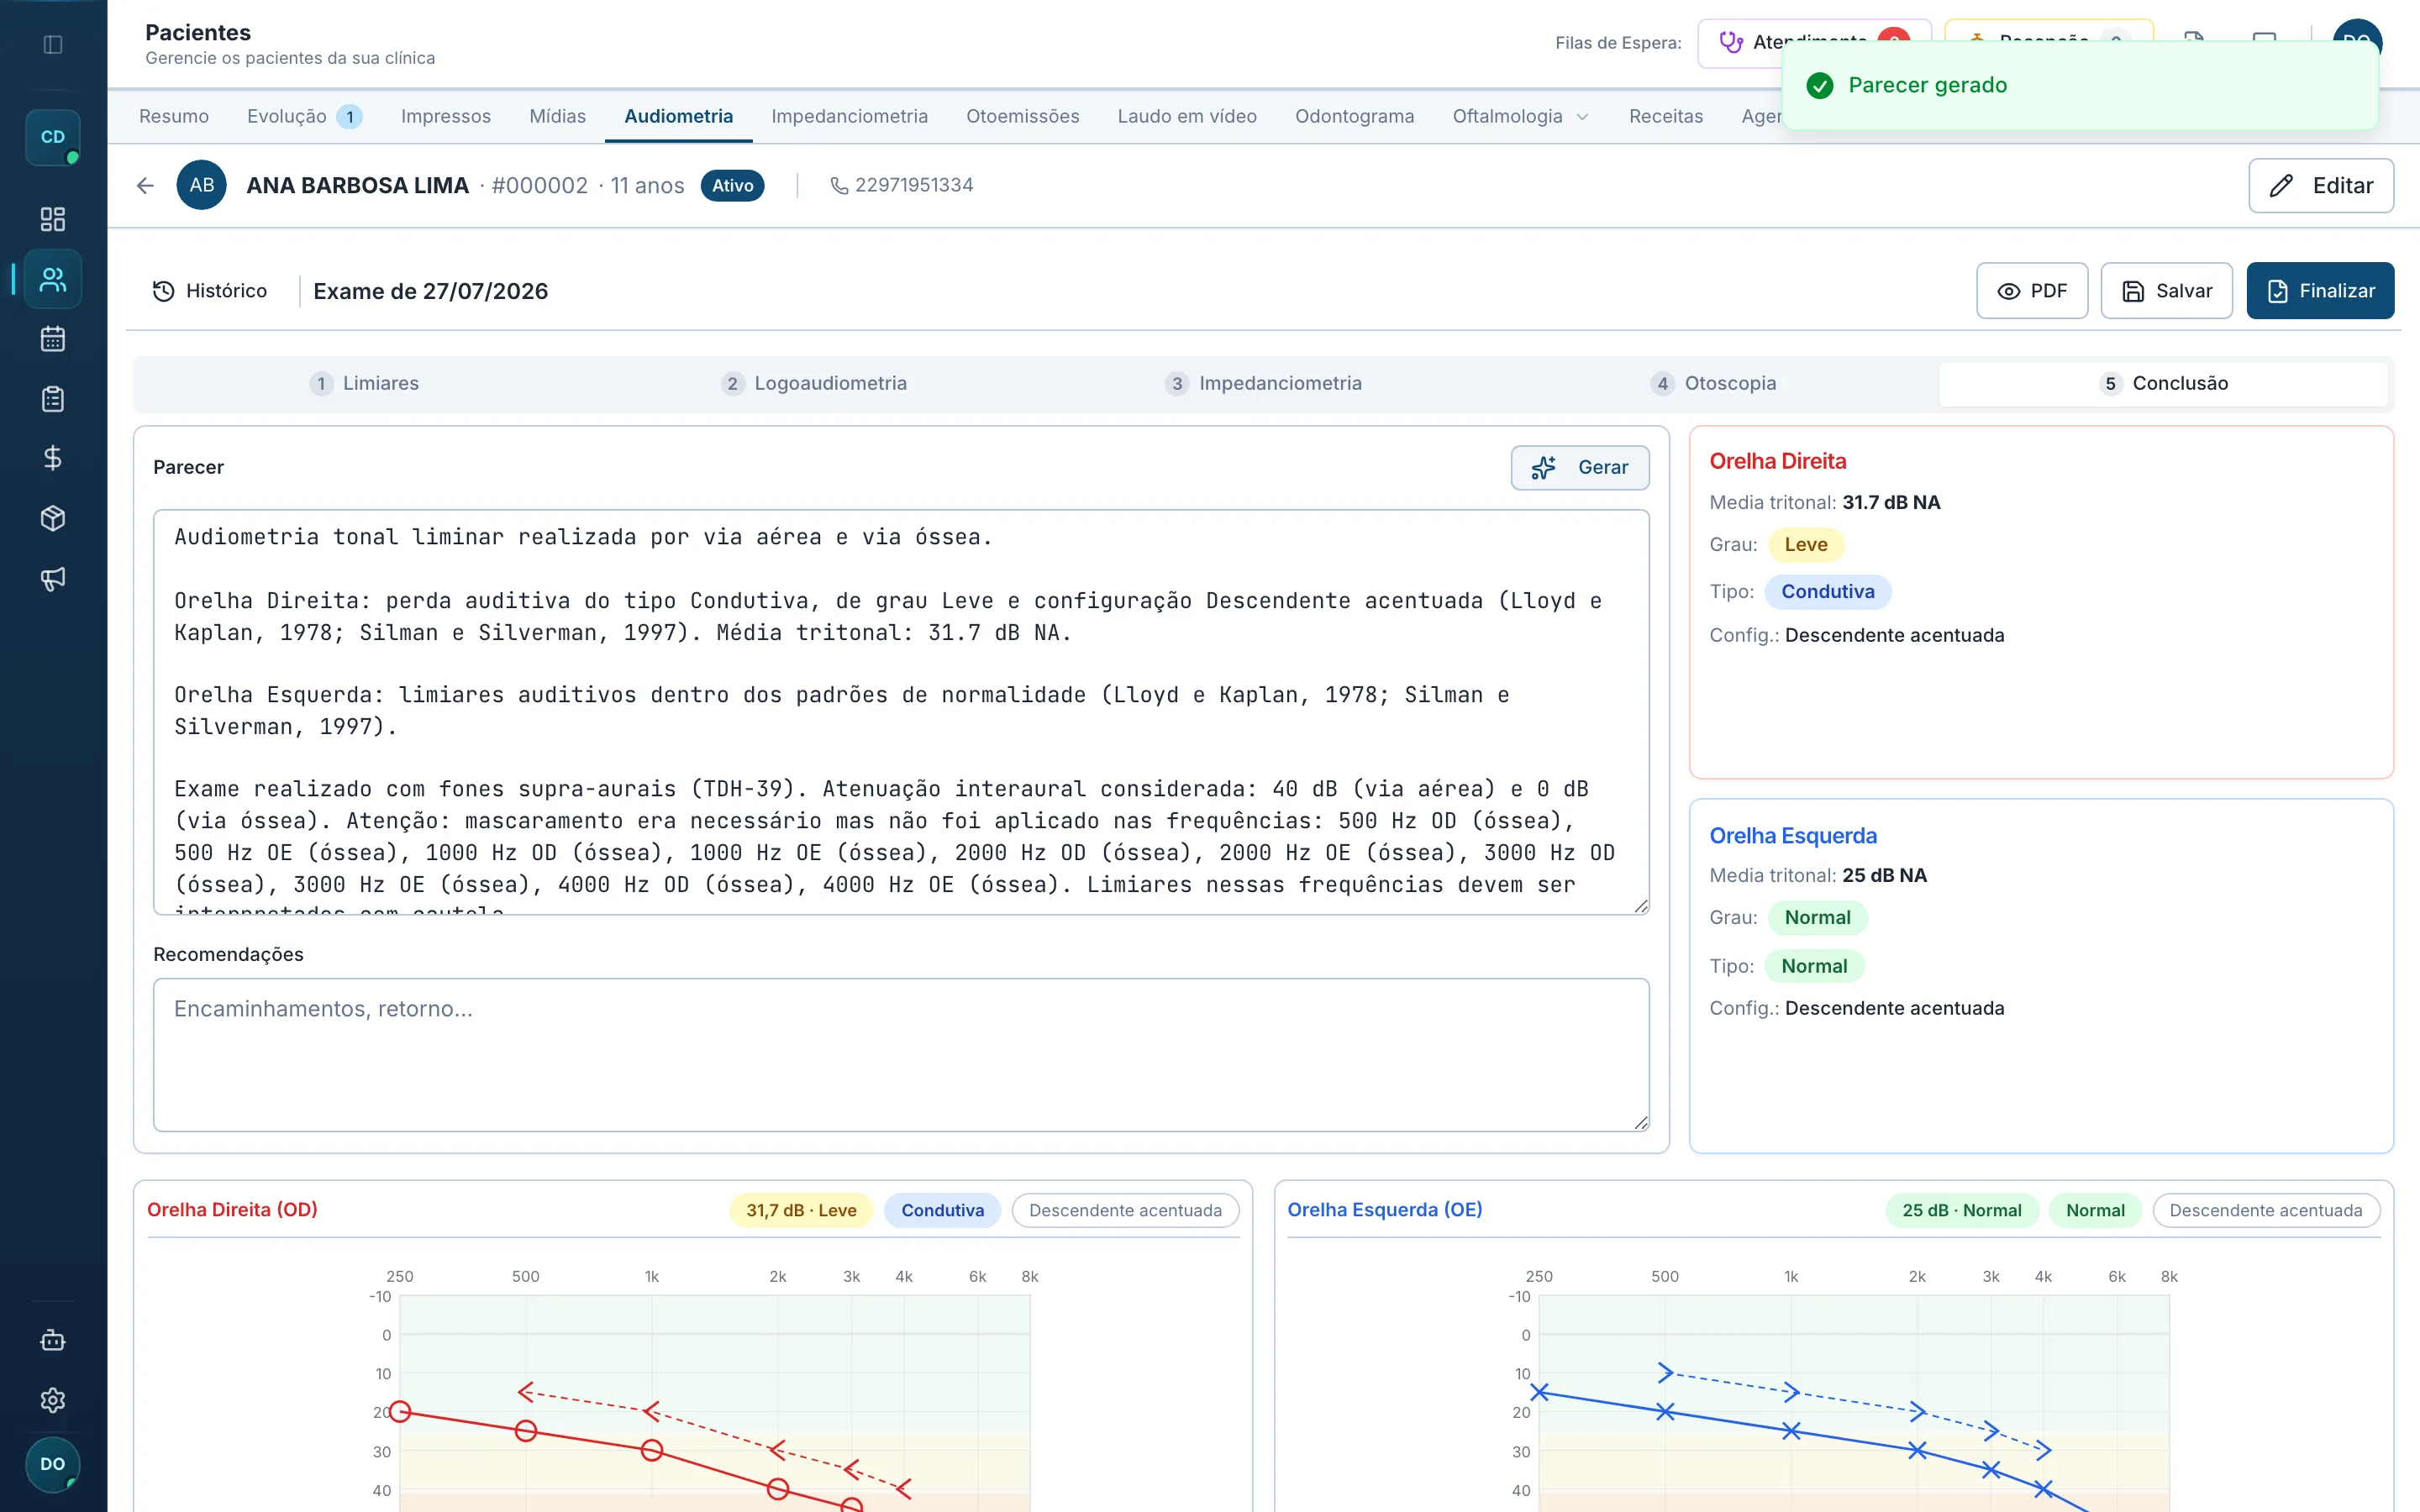Viewport: 2420px width, 1512px height.
Task: Switch to the Impedanciometria patient tab
Action: [849, 116]
